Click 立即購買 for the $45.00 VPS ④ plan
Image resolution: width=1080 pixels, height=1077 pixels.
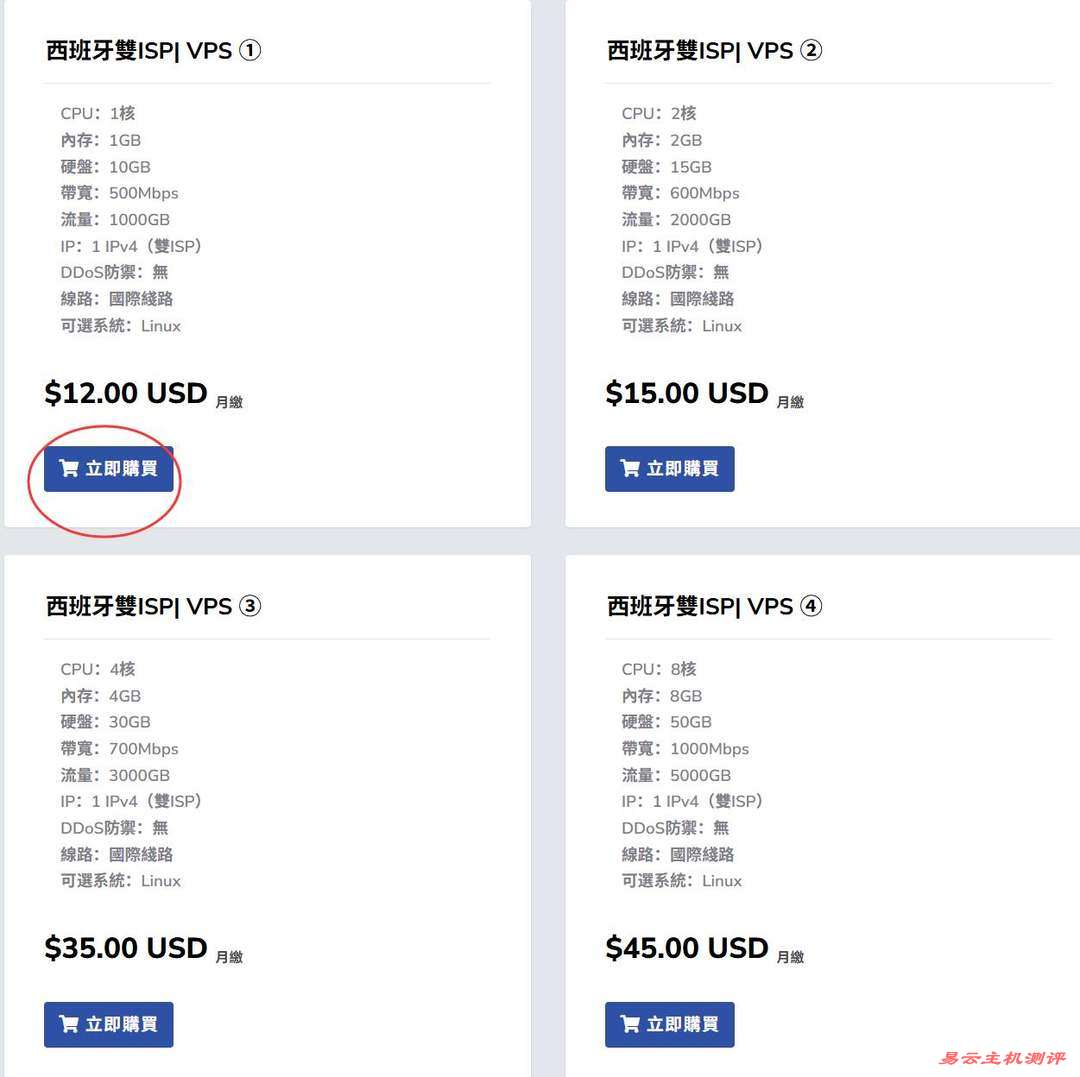click(669, 1024)
